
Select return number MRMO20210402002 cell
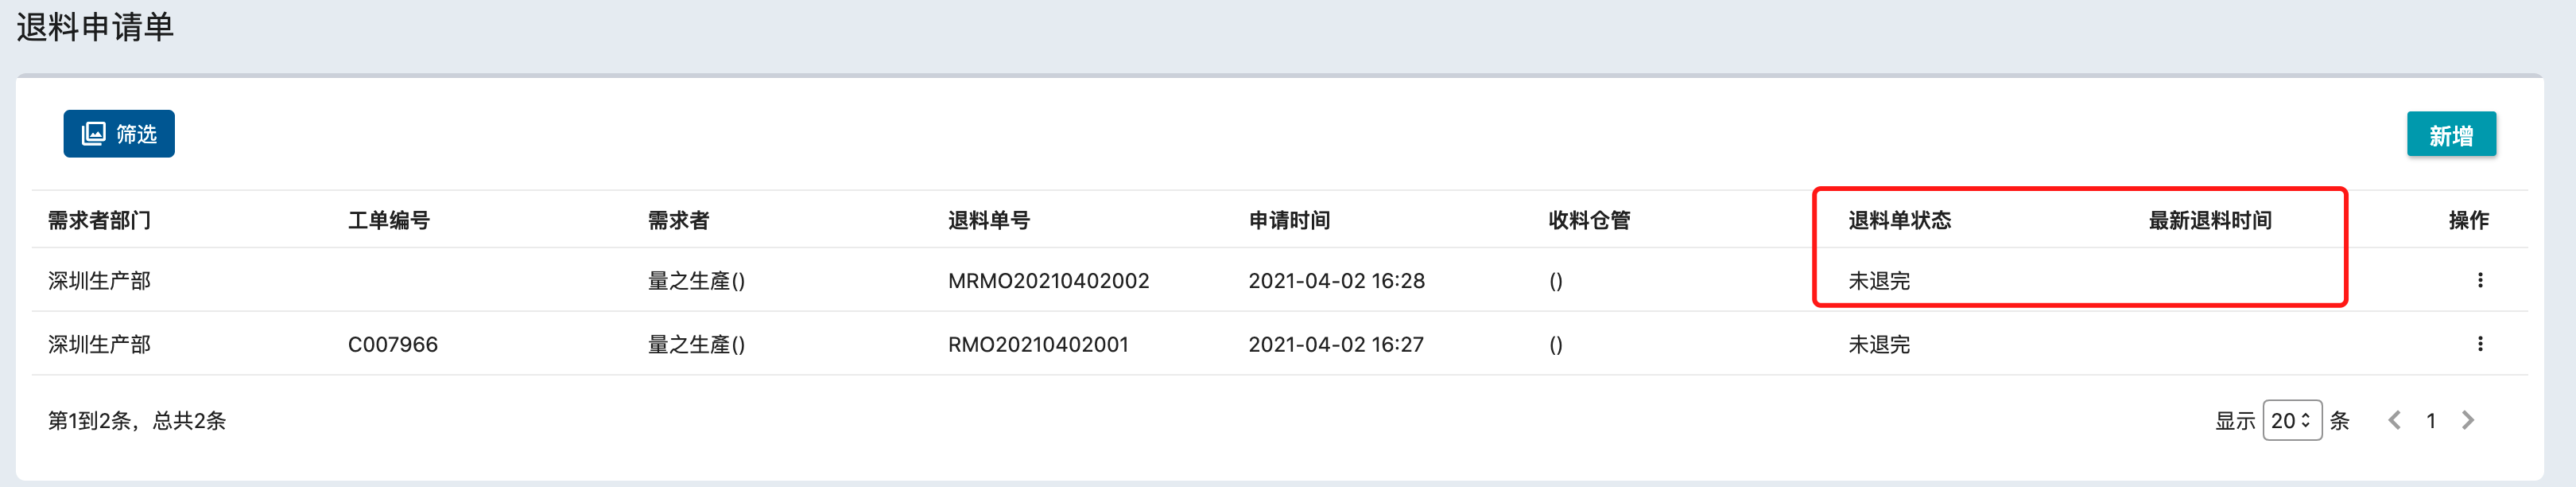coord(1049,281)
